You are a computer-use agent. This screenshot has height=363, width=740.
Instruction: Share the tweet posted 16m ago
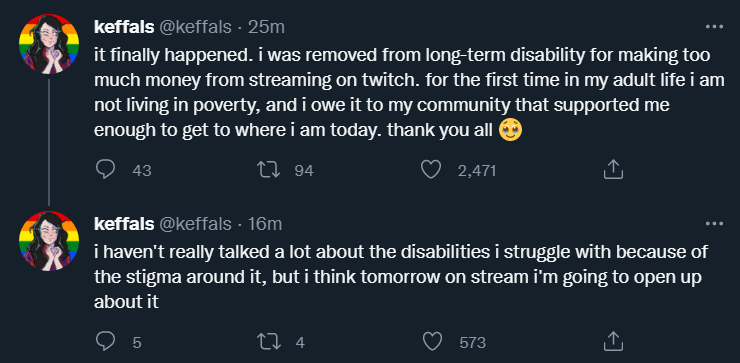click(613, 341)
